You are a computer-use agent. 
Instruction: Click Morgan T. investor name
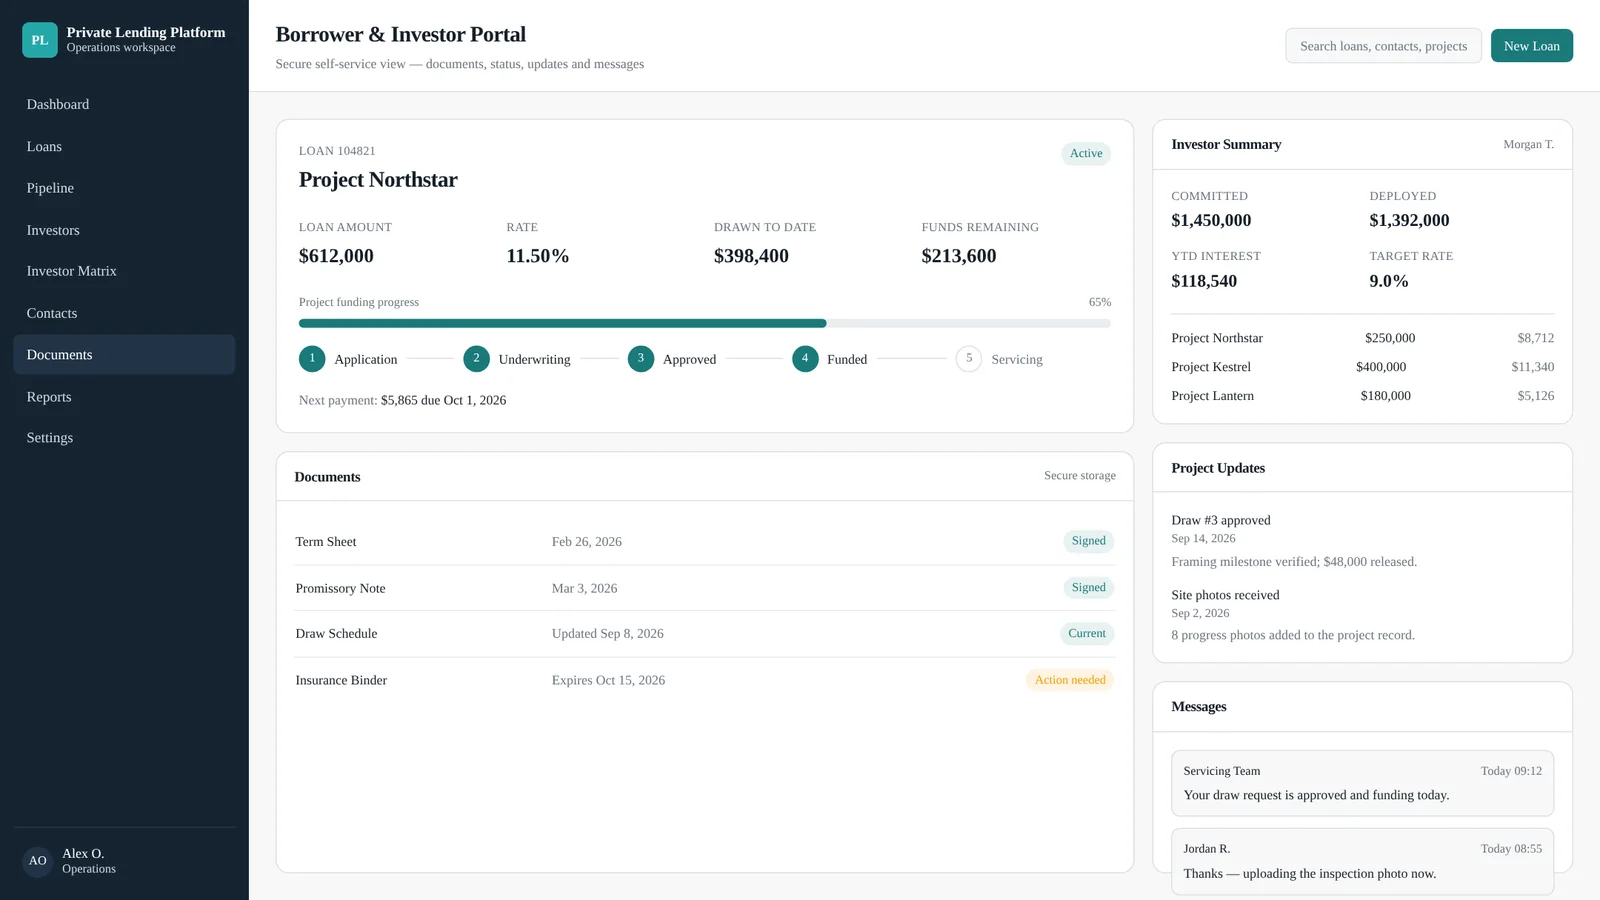(x=1528, y=145)
